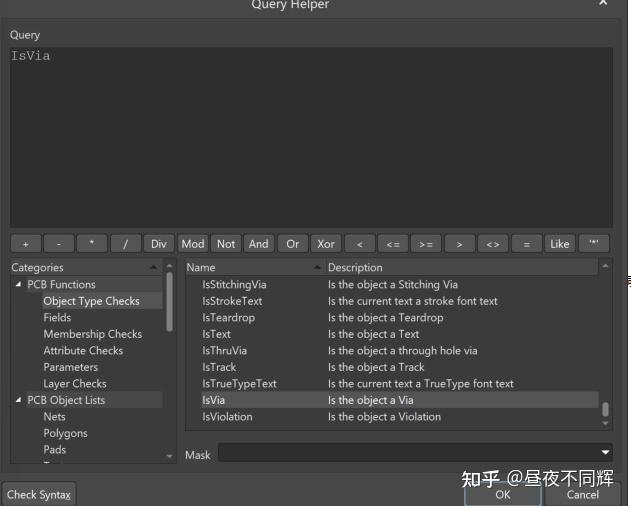Click the function list scroll-up arrow
Viewport: 631px width, 506px height.
click(x=605, y=266)
